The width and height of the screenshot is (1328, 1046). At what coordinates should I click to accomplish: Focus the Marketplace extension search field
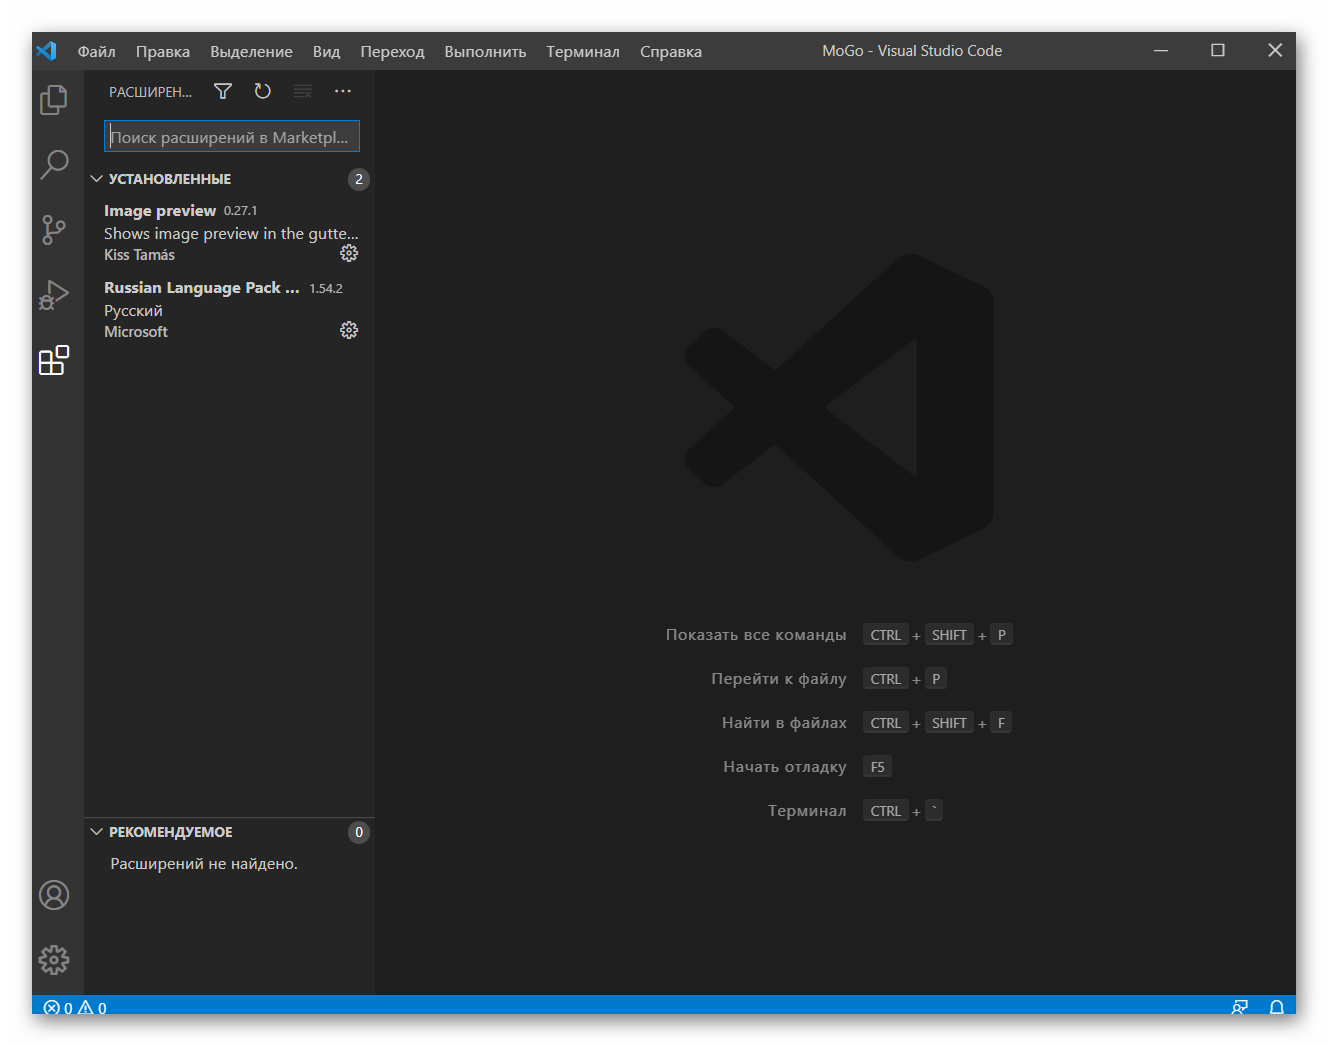tap(232, 137)
